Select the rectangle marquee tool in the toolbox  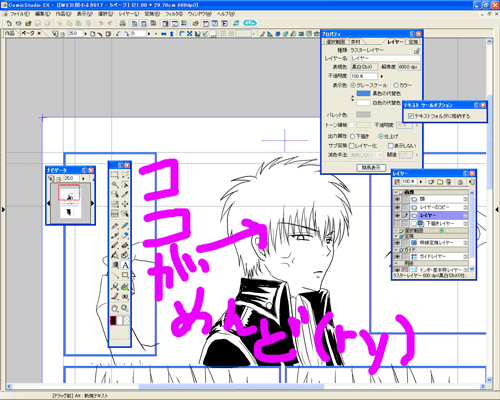click(x=115, y=175)
